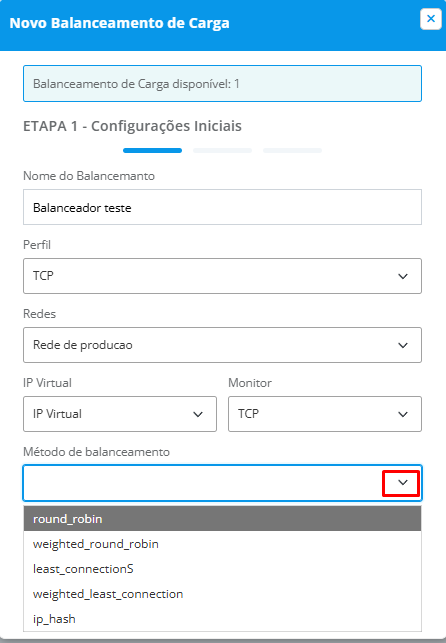Click the IP Virtual chevron arrow
The height and width of the screenshot is (643, 446).
198,414
